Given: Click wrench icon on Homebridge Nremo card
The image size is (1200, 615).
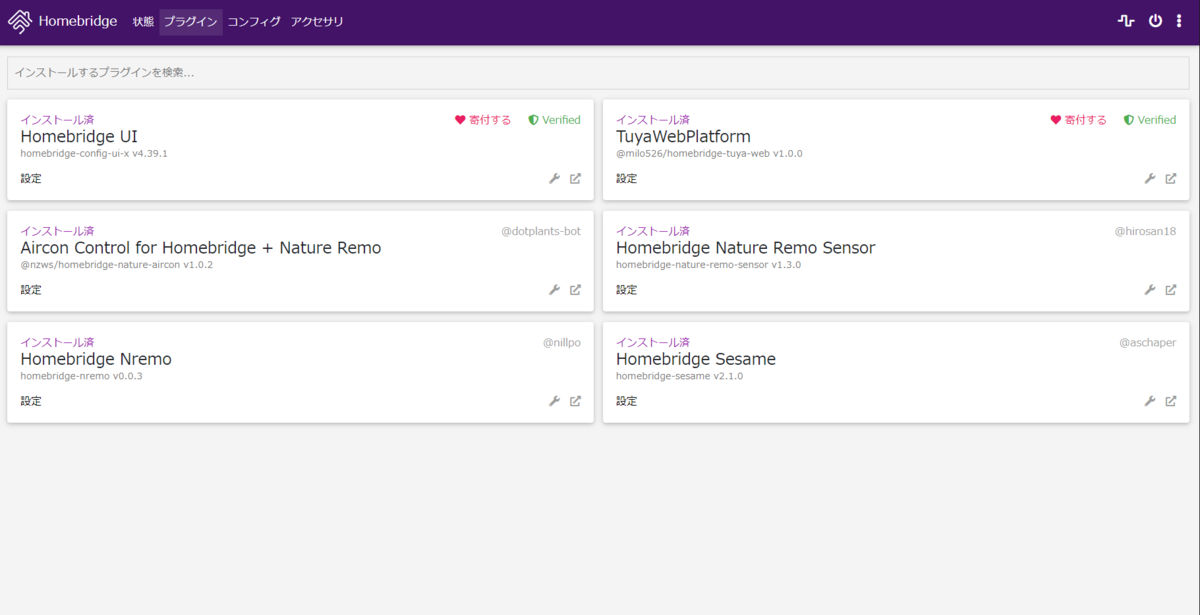Looking at the screenshot, I should click(554, 401).
